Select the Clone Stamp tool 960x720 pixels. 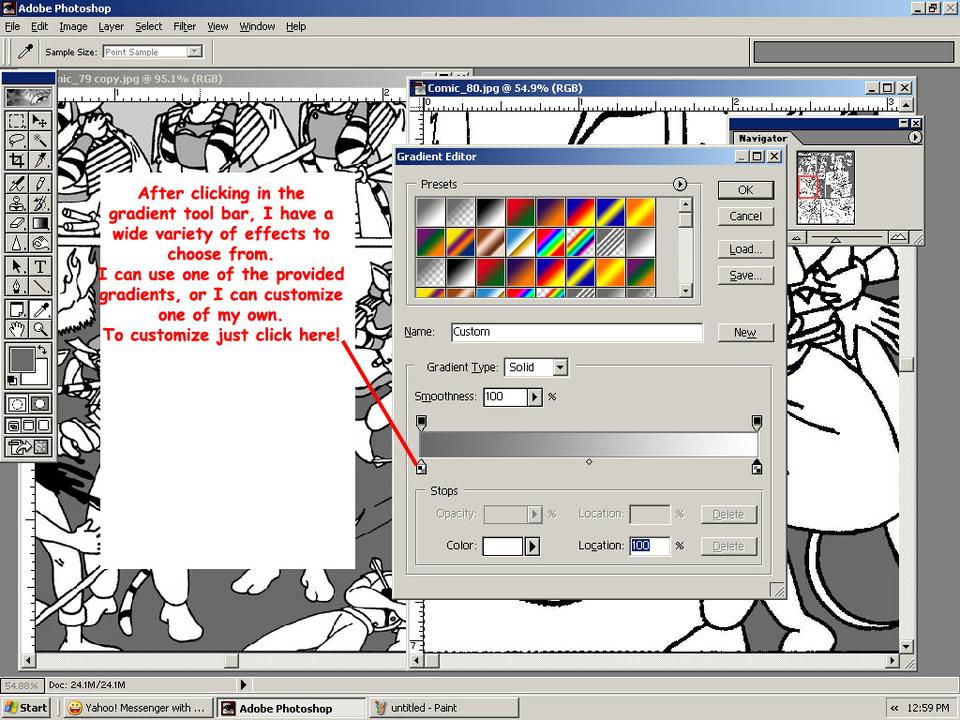[17, 203]
